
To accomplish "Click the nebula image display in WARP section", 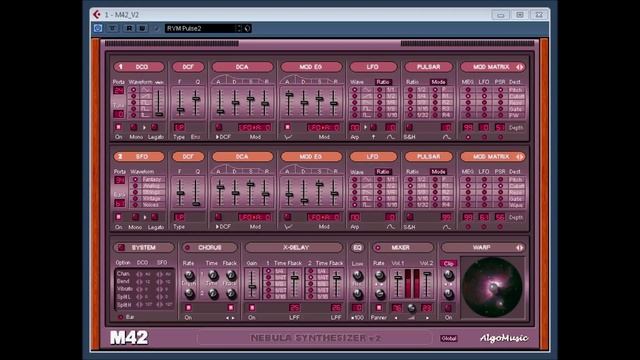I will coord(492,287).
